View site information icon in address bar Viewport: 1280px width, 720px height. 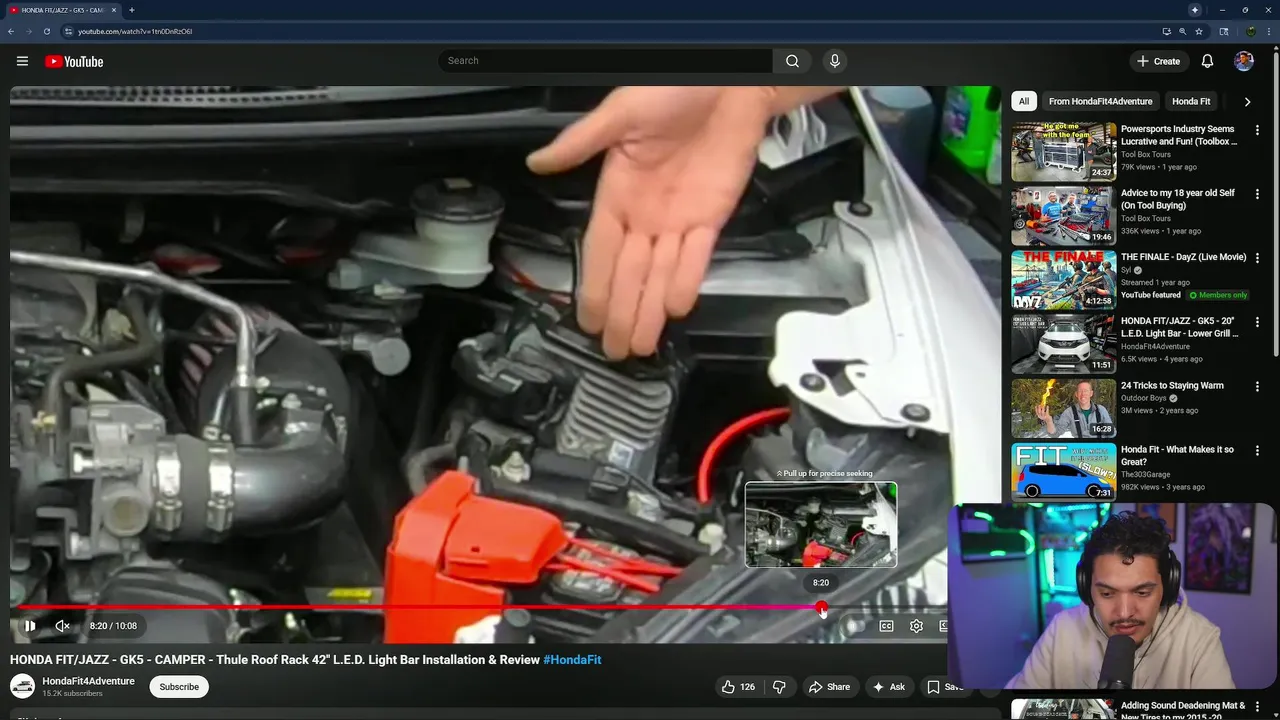click(68, 31)
